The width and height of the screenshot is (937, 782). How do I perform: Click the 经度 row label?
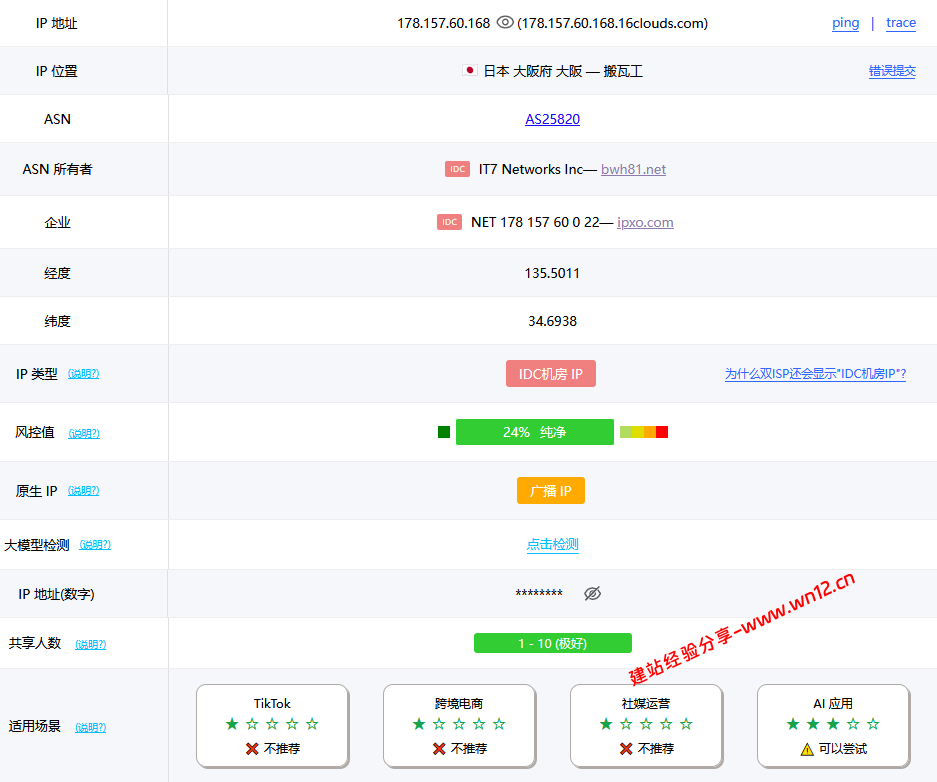click(x=57, y=273)
